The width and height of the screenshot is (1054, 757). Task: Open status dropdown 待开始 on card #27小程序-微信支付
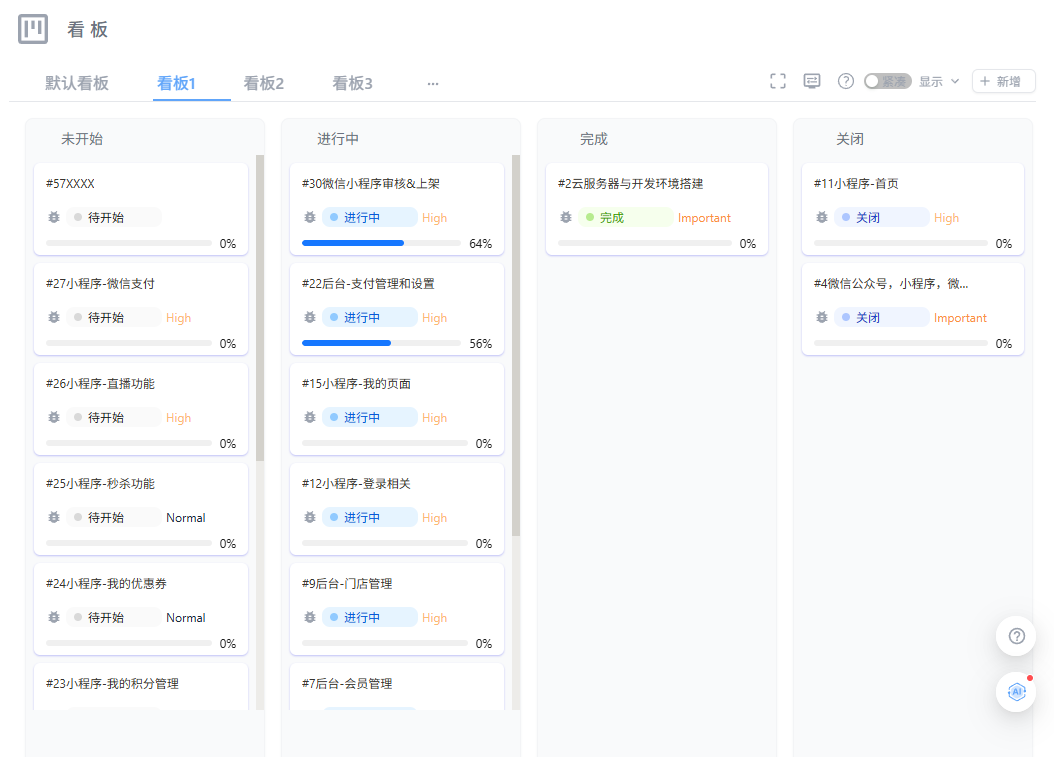click(x=114, y=317)
